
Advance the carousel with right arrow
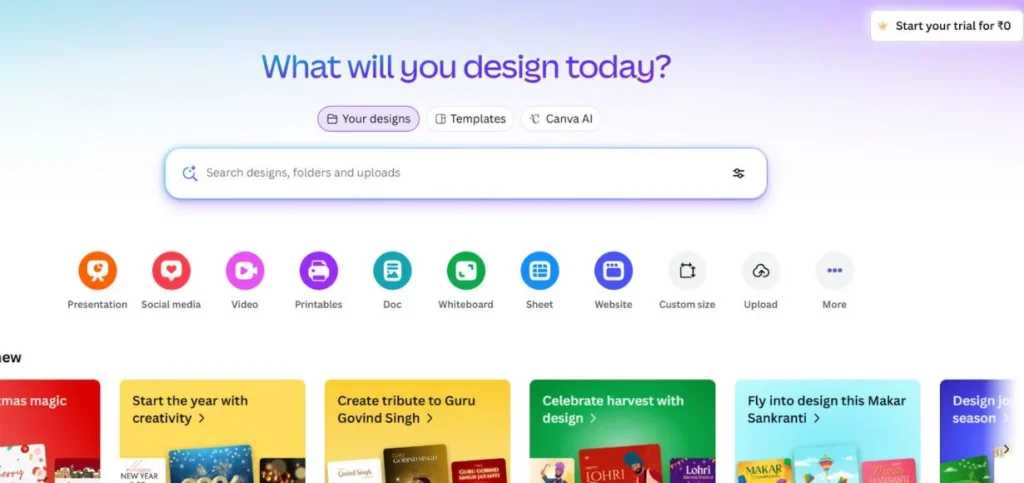(1006, 449)
